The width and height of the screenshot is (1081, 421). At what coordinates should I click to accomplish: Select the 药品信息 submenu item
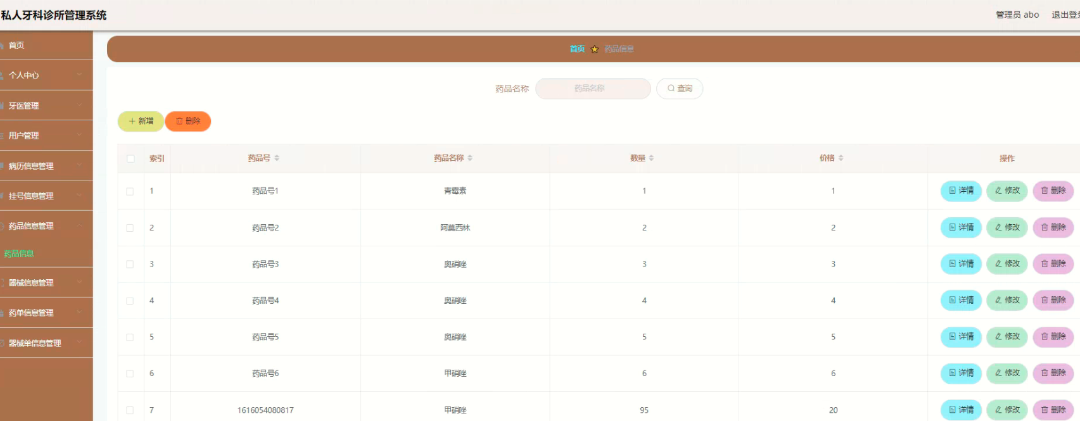click(46, 254)
